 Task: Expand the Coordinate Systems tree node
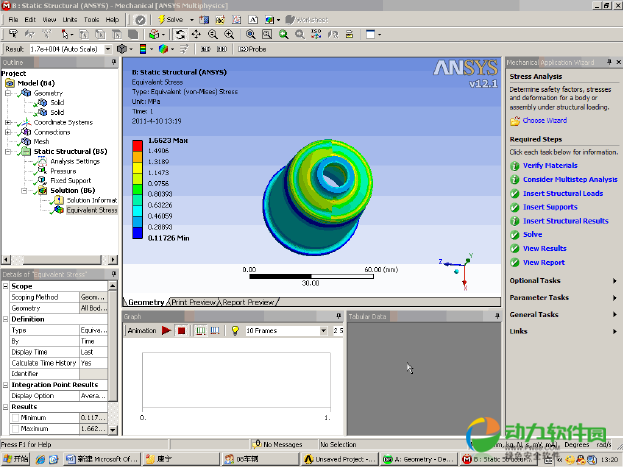tap(8, 122)
